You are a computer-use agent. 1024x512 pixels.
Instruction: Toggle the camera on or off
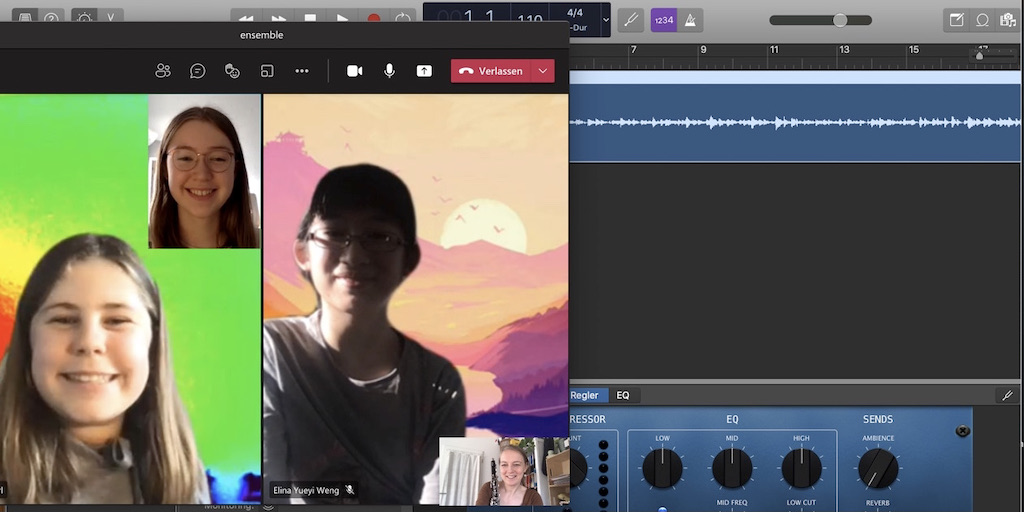[354, 71]
